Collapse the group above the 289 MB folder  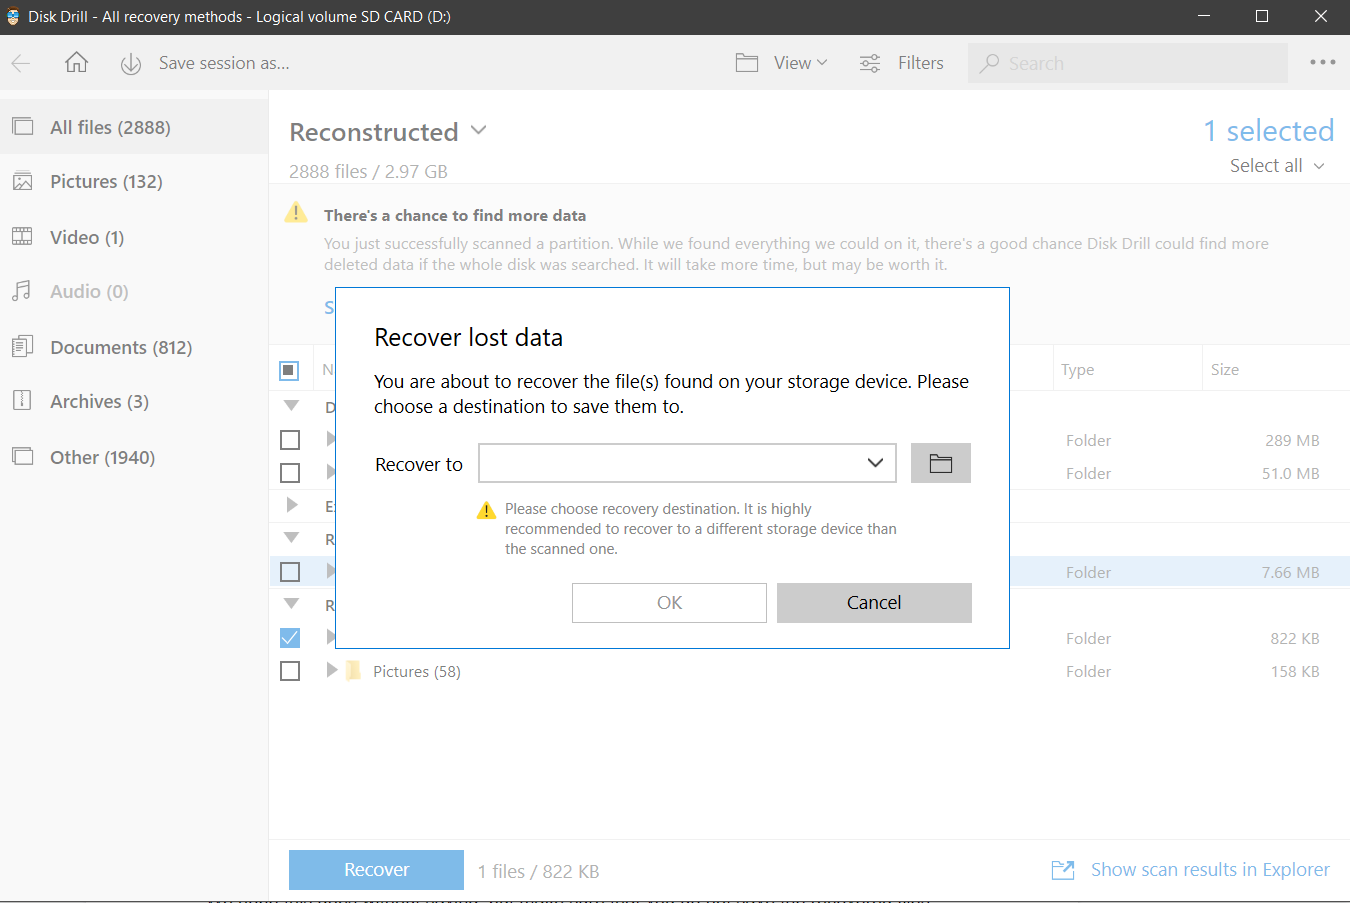tap(292, 406)
